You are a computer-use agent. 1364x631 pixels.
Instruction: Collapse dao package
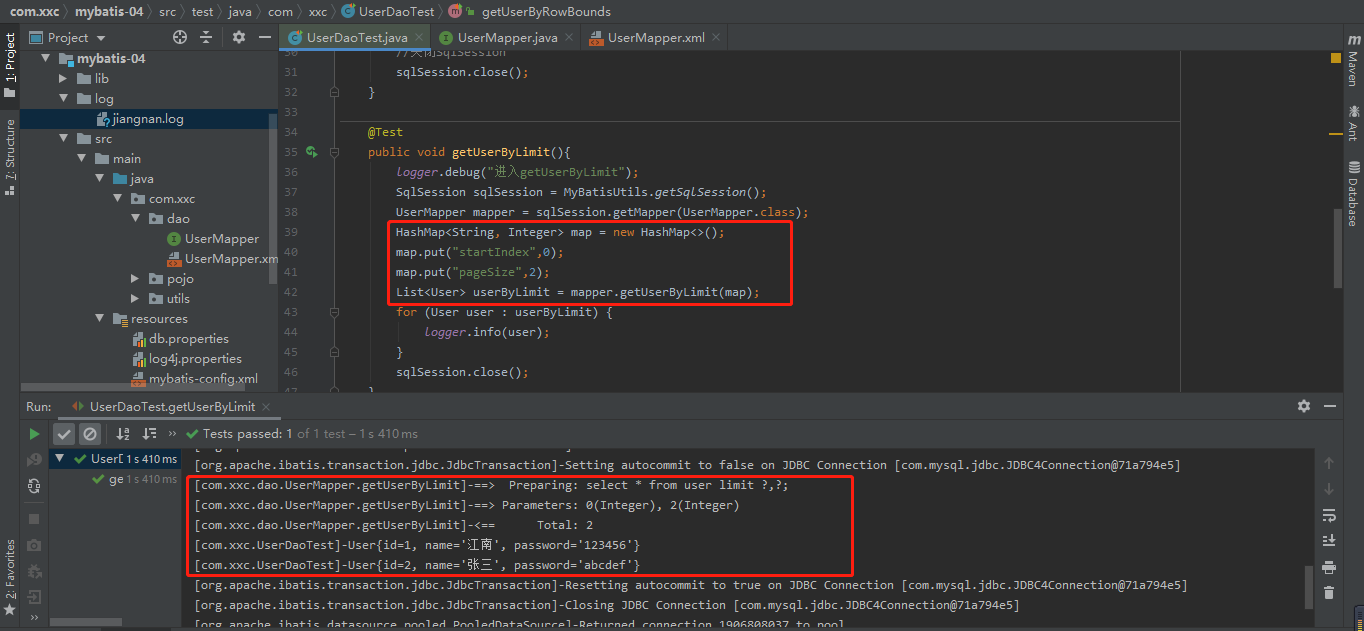[x=135, y=218]
